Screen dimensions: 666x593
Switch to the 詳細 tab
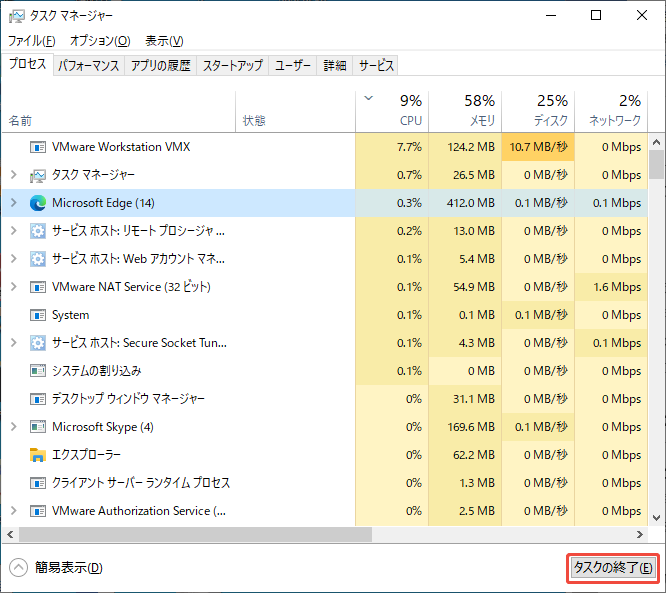(x=335, y=65)
